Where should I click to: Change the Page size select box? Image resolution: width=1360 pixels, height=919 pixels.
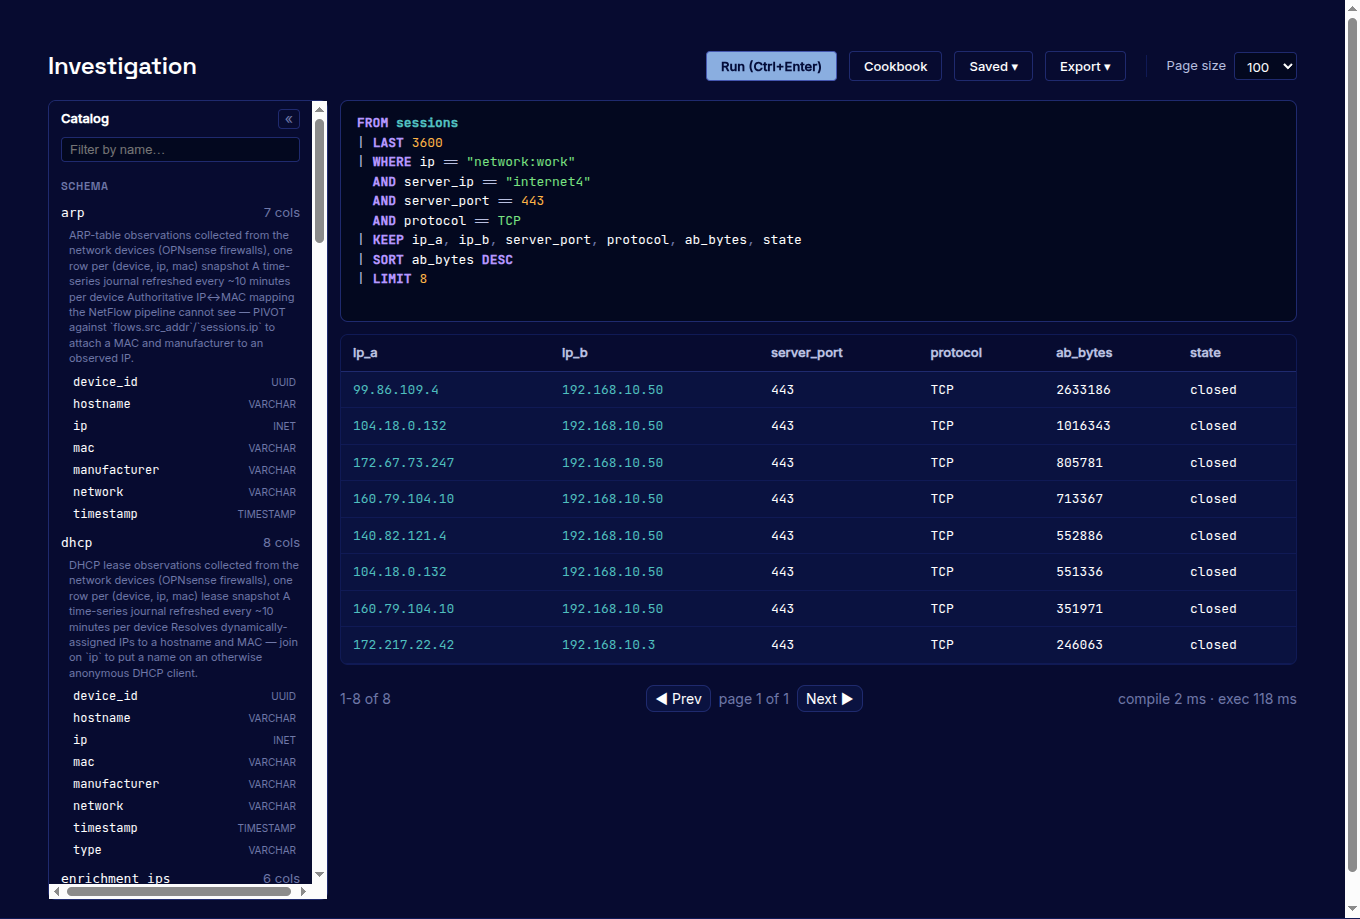[x=1265, y=66]
